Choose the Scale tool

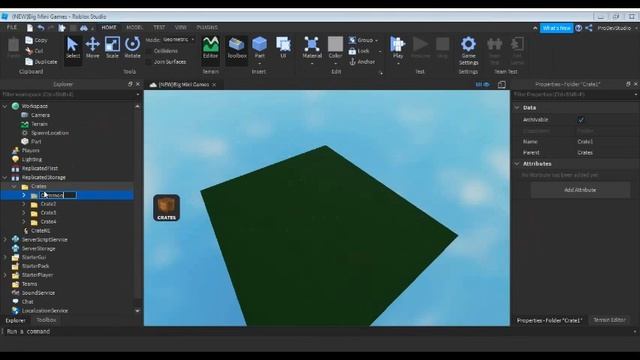pyautogui.click(x=112, y=48)
